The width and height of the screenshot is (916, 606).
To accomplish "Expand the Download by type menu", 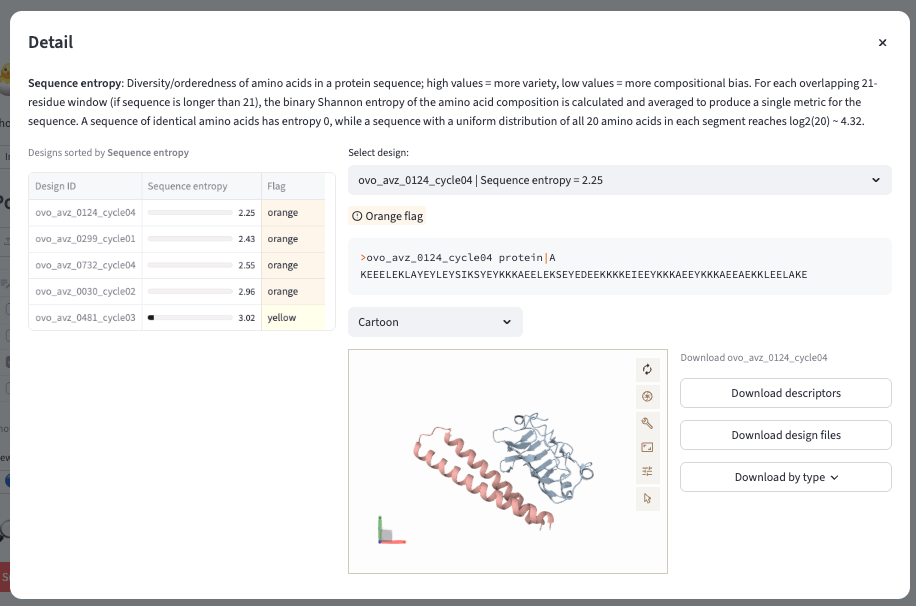I will coord(785,477).
